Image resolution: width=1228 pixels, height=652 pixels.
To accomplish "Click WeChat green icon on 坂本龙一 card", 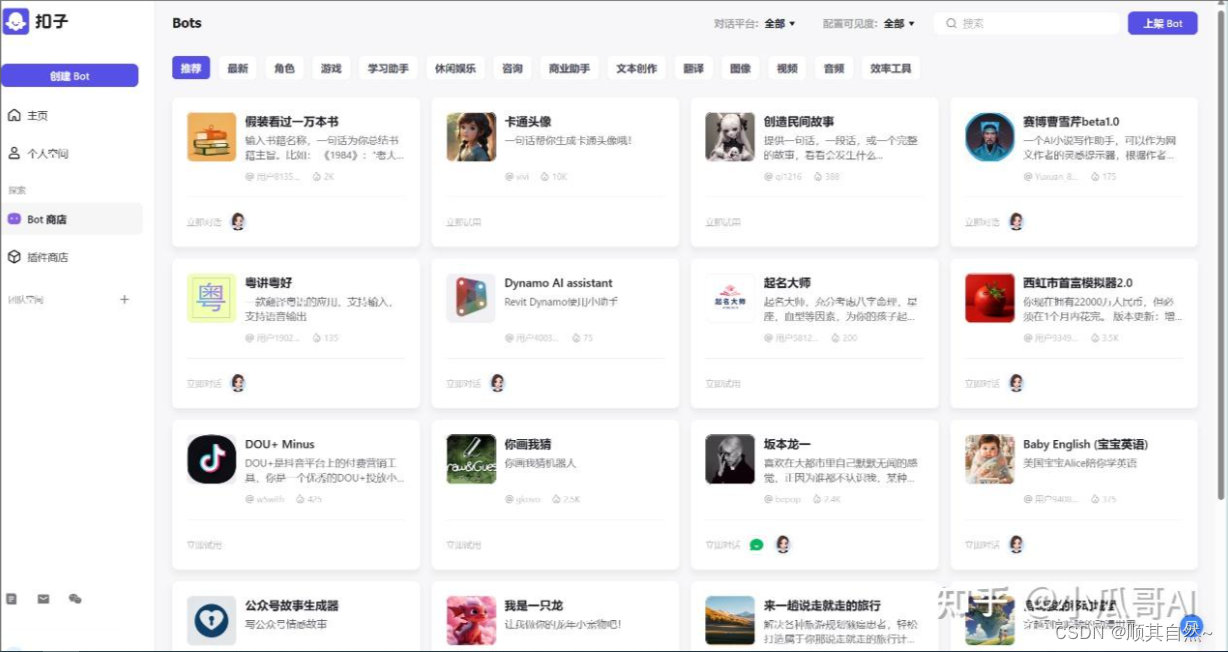I will pyautogui.click(x=757, y=545).
